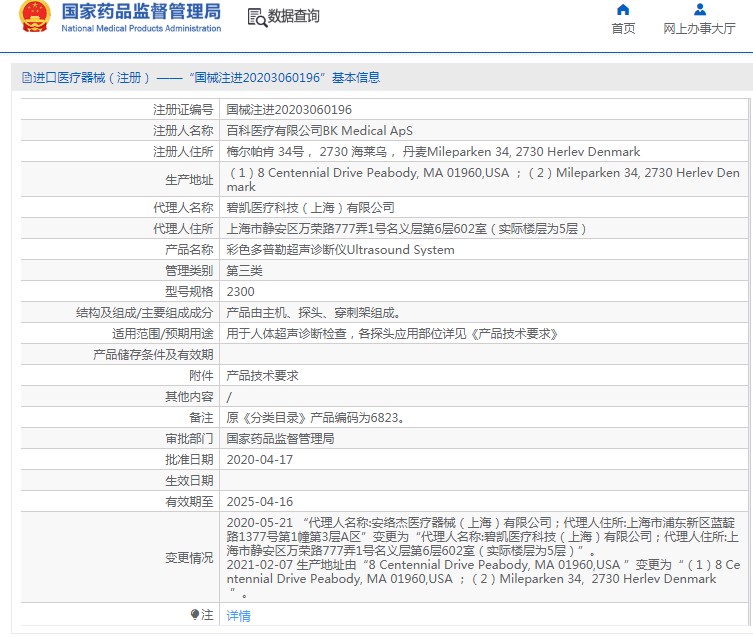Screen dimensions: 753x637
Task: Select 其他内容 slash value
Action: [229, 397]
